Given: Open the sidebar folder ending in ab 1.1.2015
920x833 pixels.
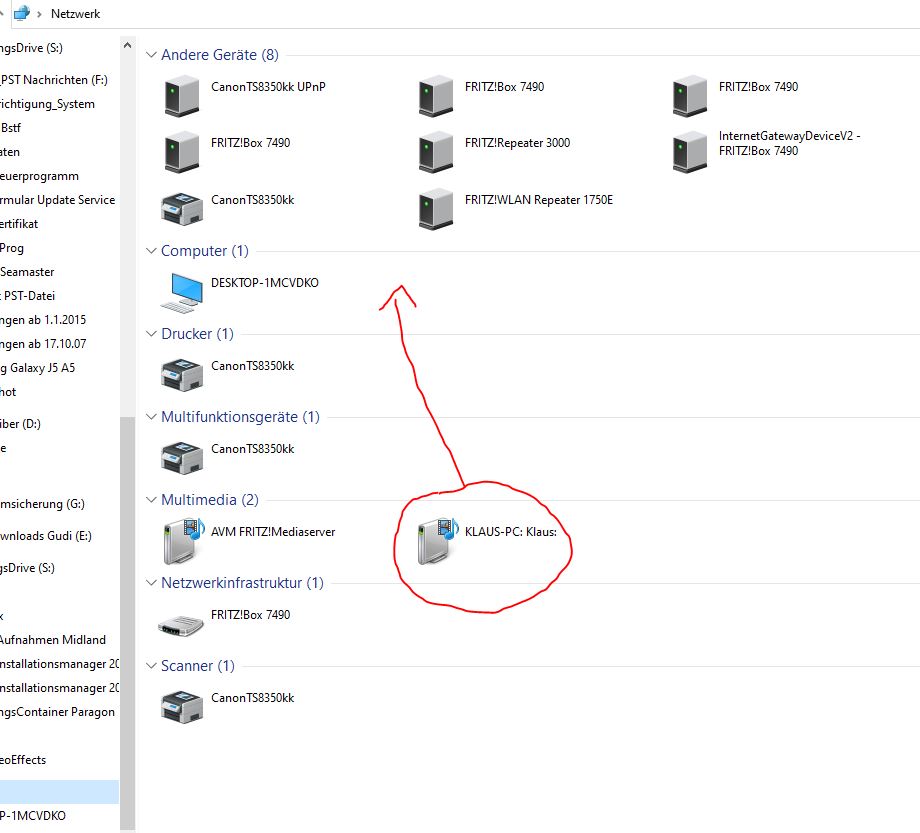Looking at the screenshot, I should pos(43,320).
